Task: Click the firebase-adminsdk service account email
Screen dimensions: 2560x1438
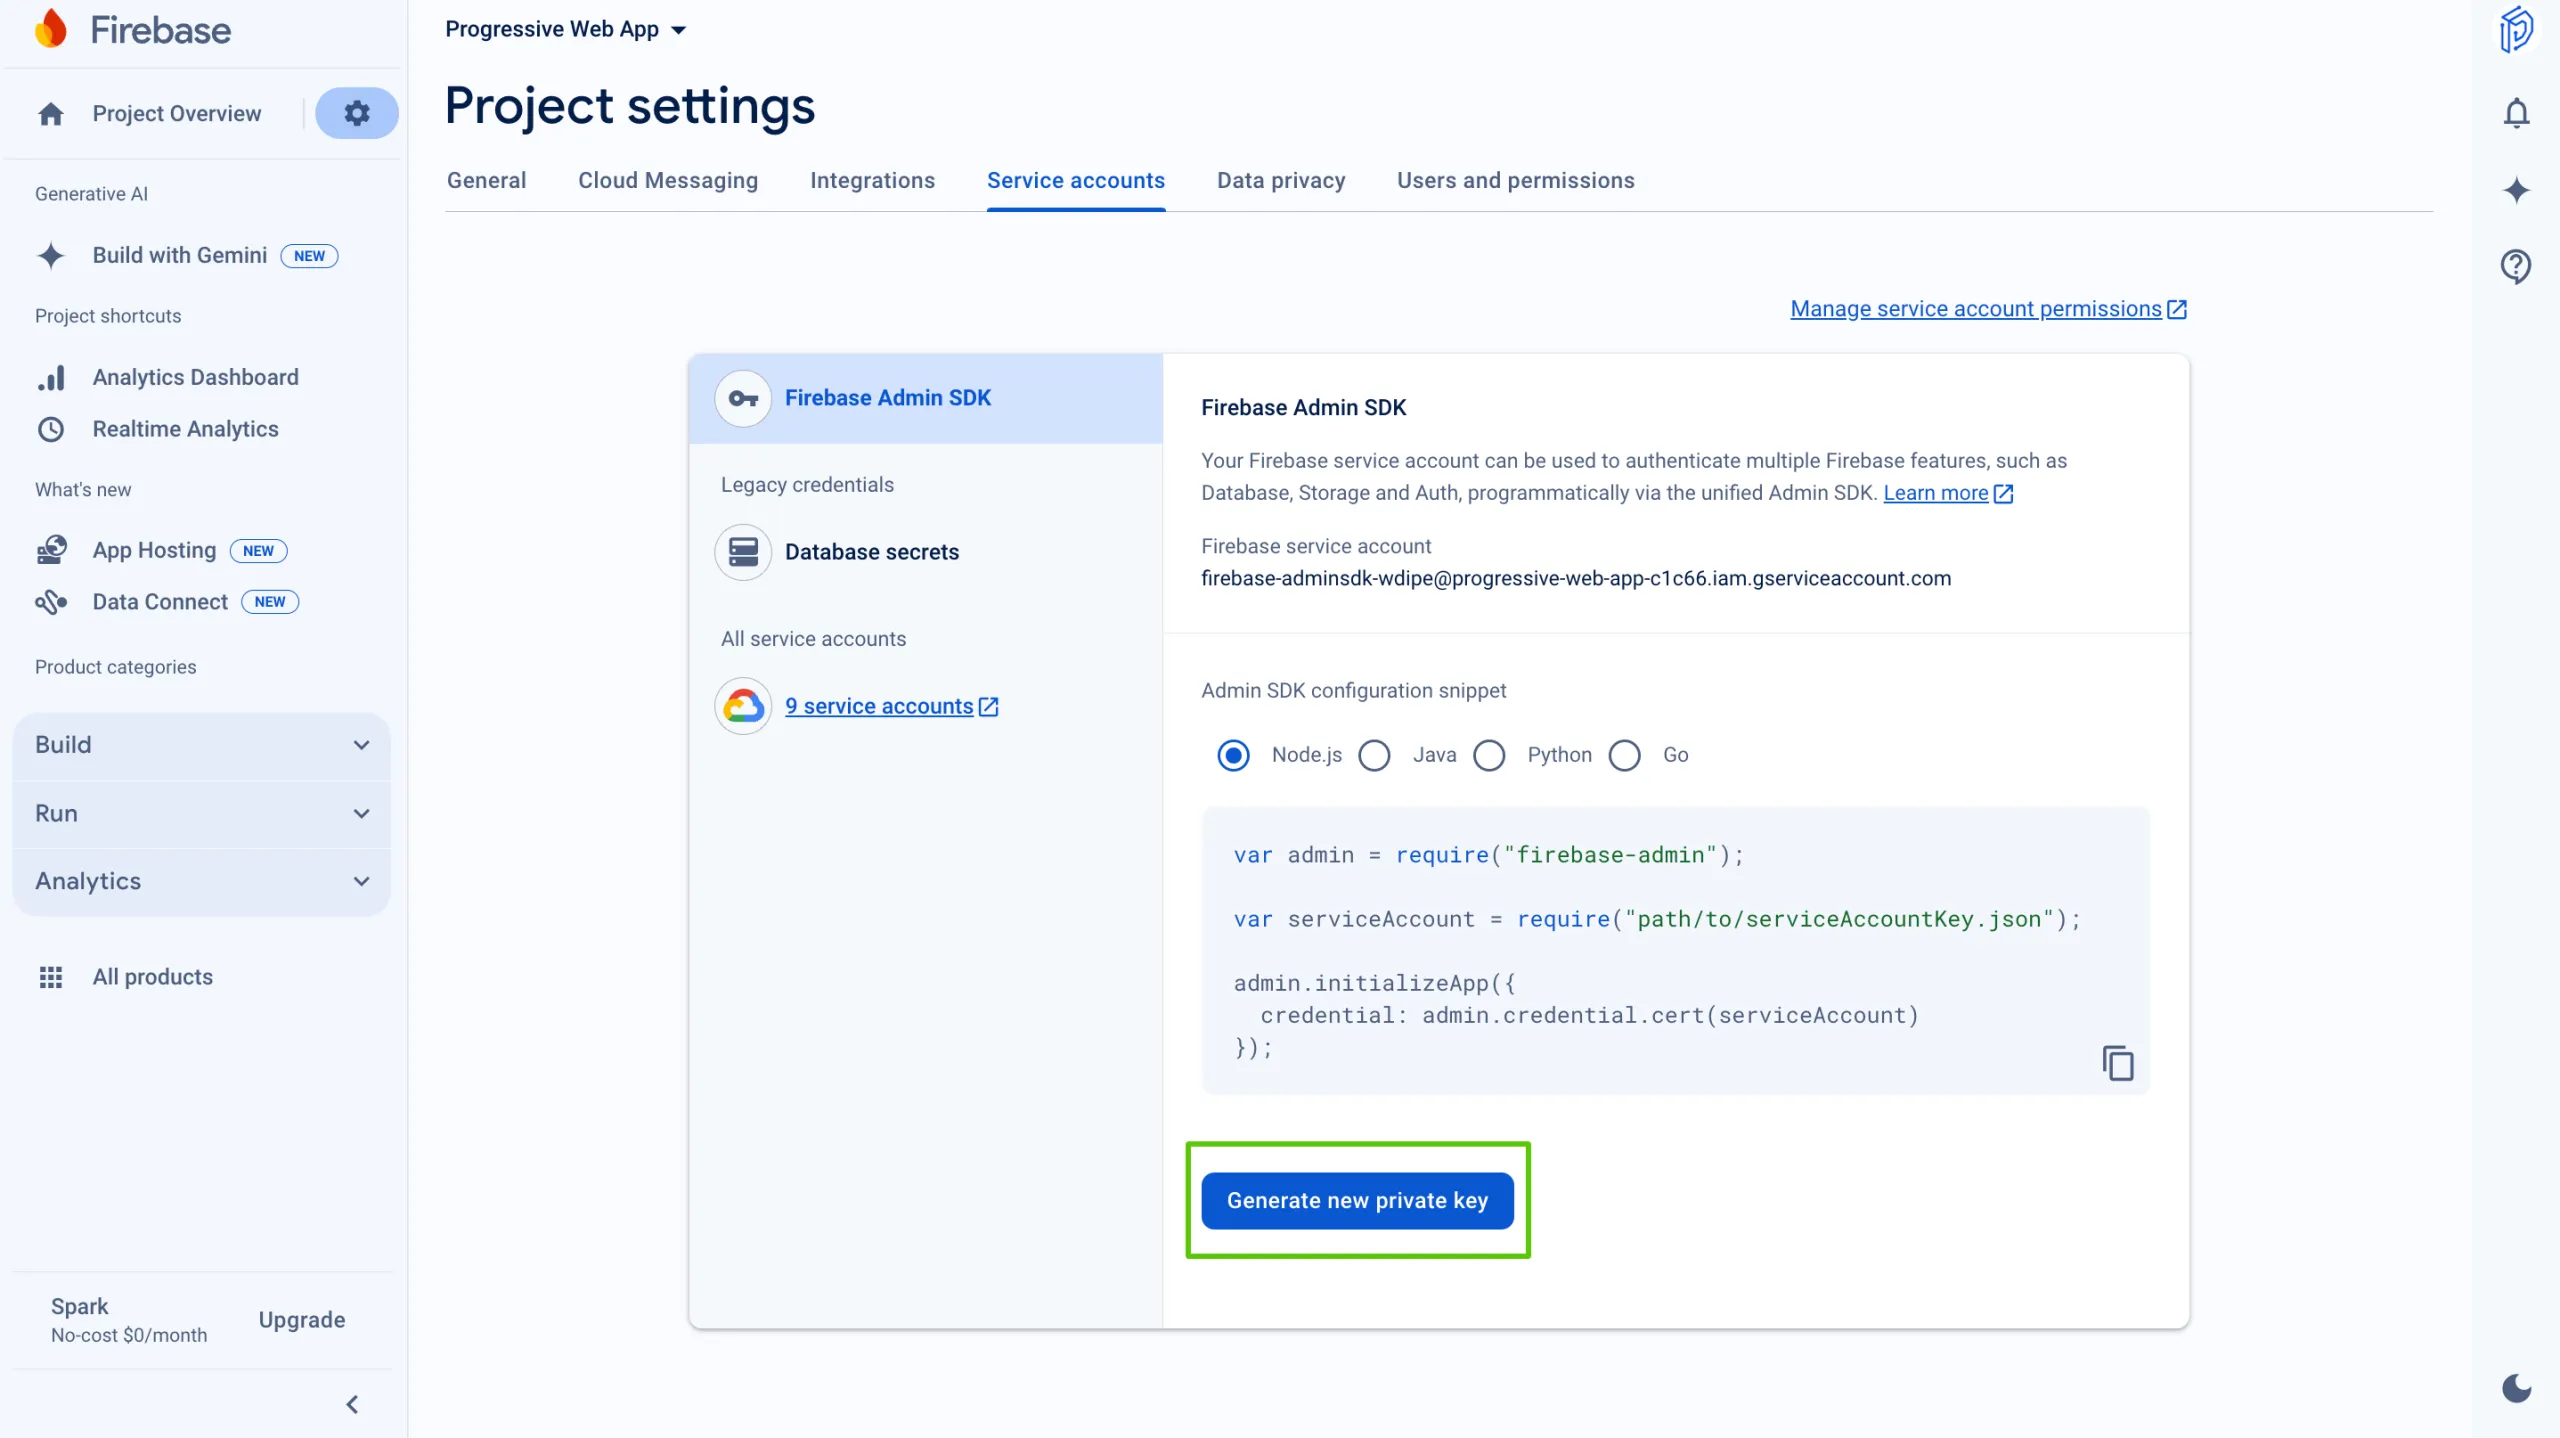Action: 1575,578
